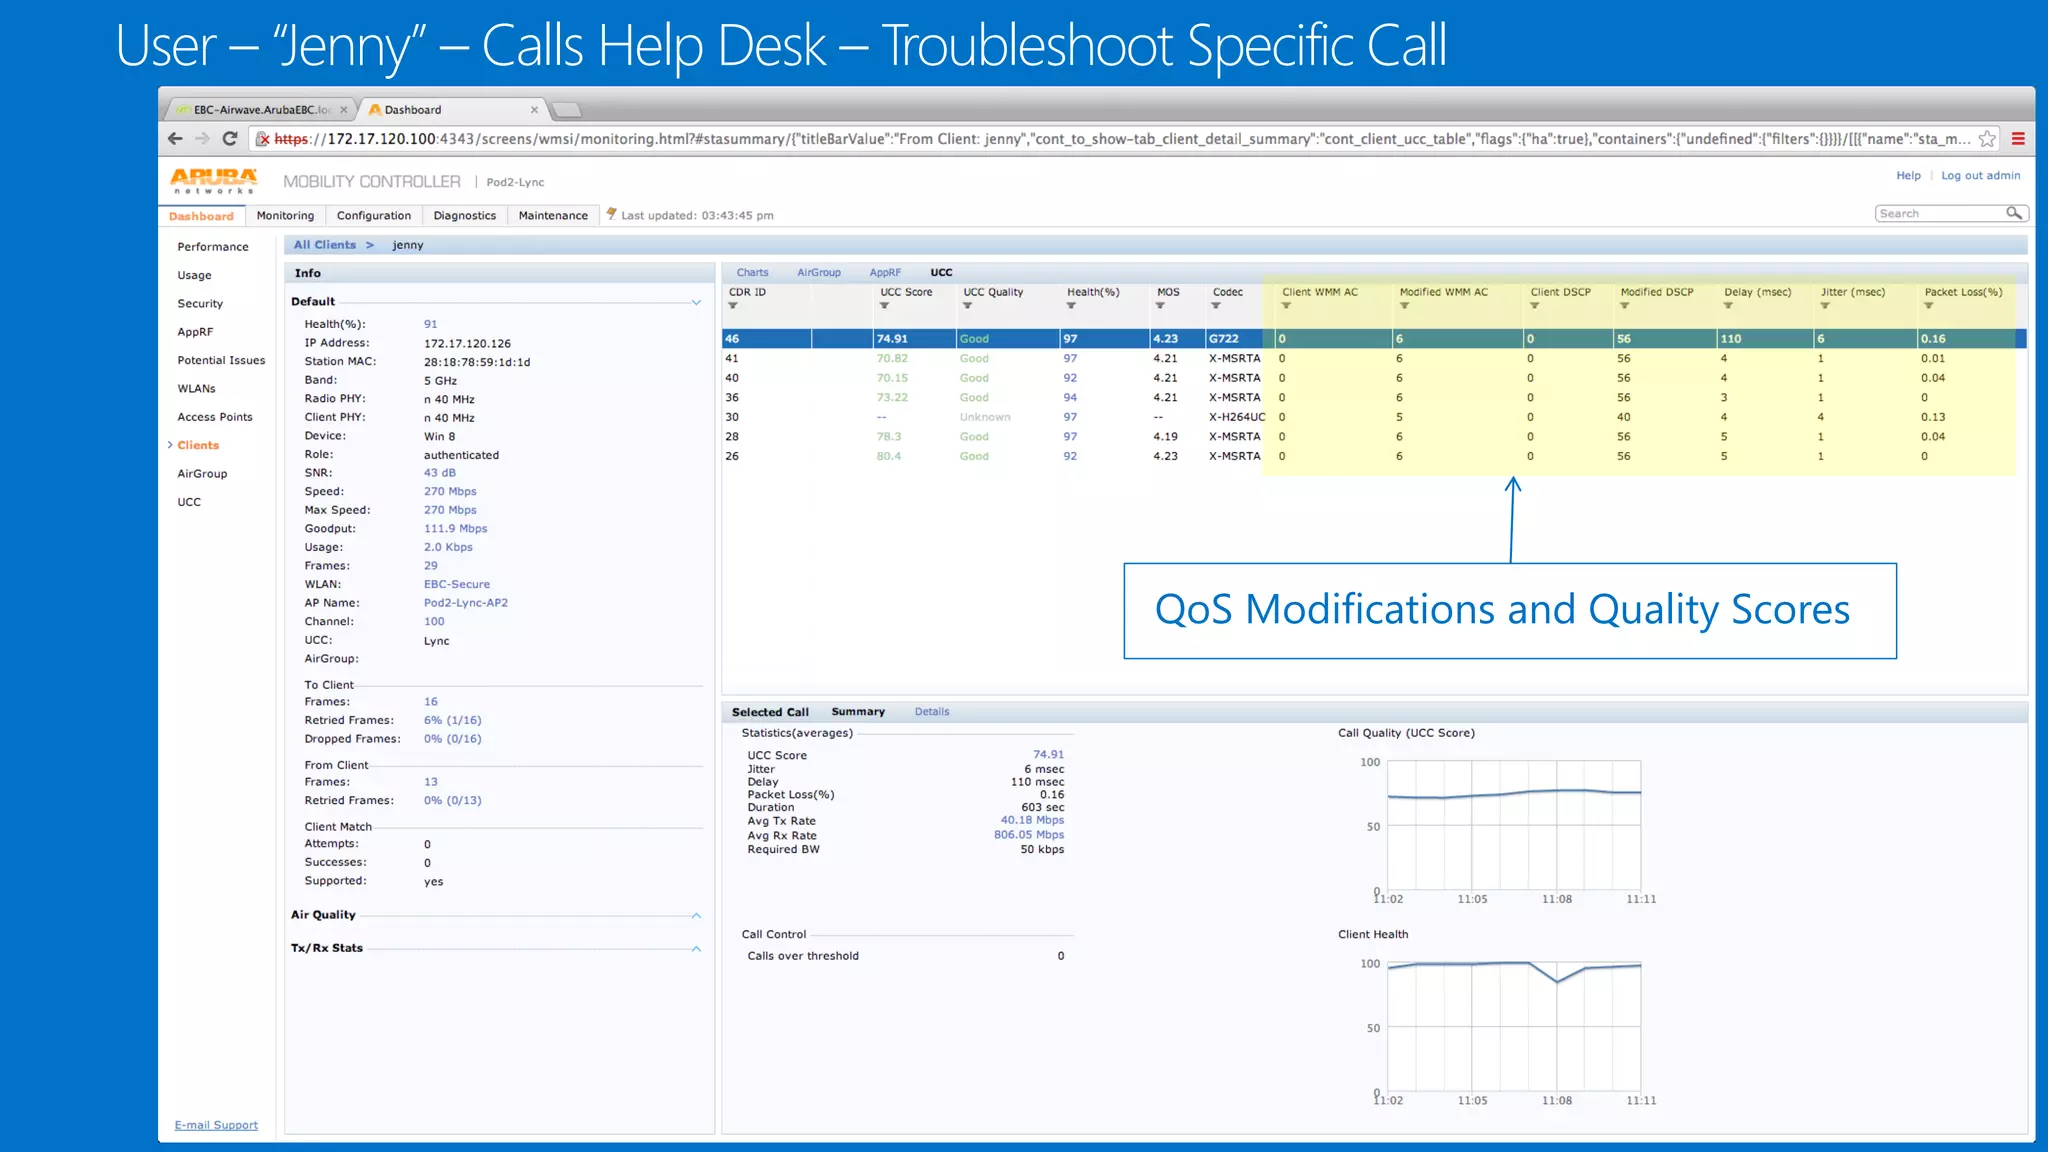Bookmark the page using the star icon
The height and width of the screenshot is (1152, 2048).
click(1988, 139)
